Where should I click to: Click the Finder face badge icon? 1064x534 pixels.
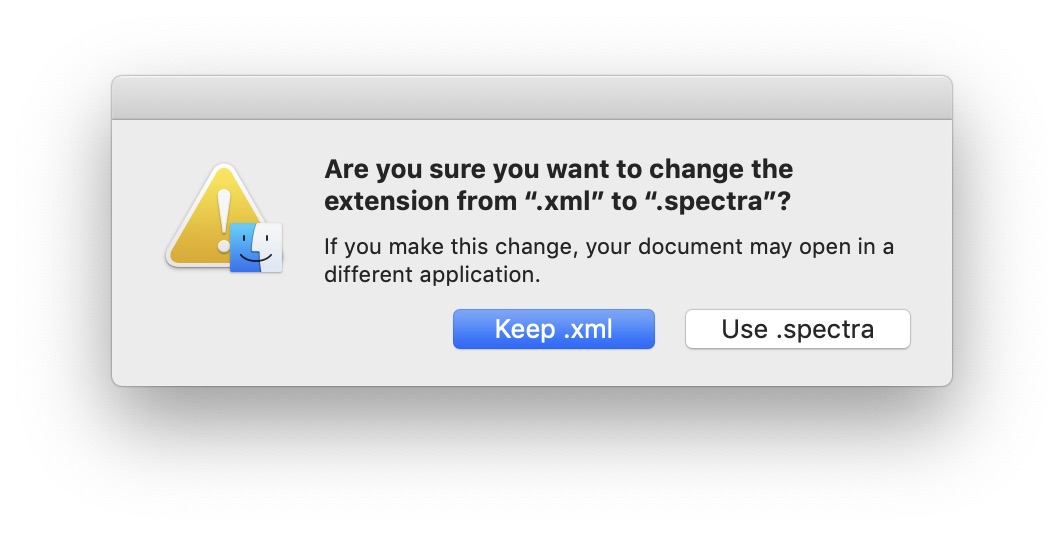[x=256, y=246]
